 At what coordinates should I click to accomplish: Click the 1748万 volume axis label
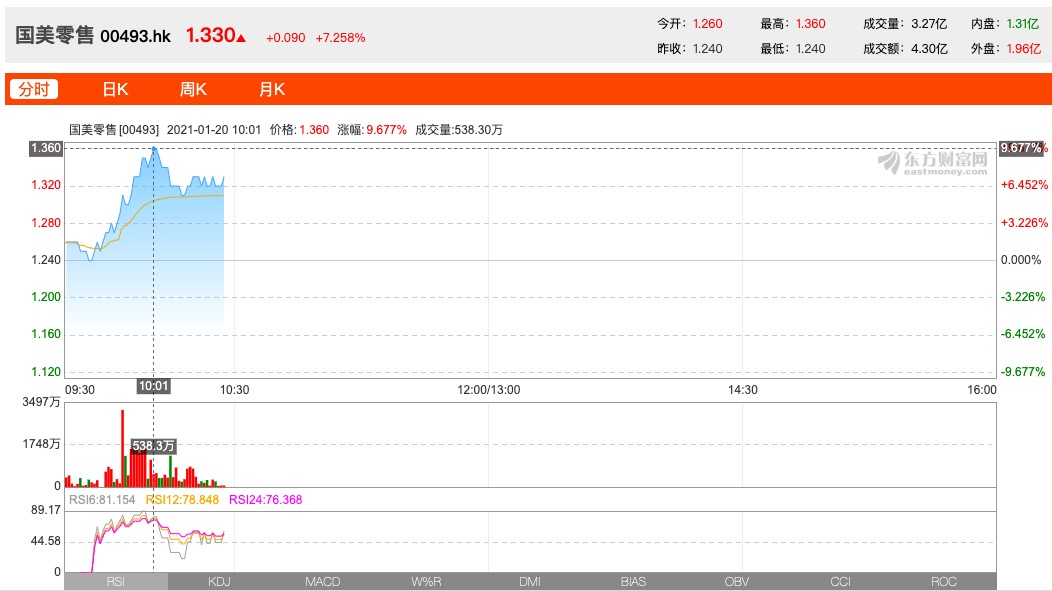coord(41,444)
